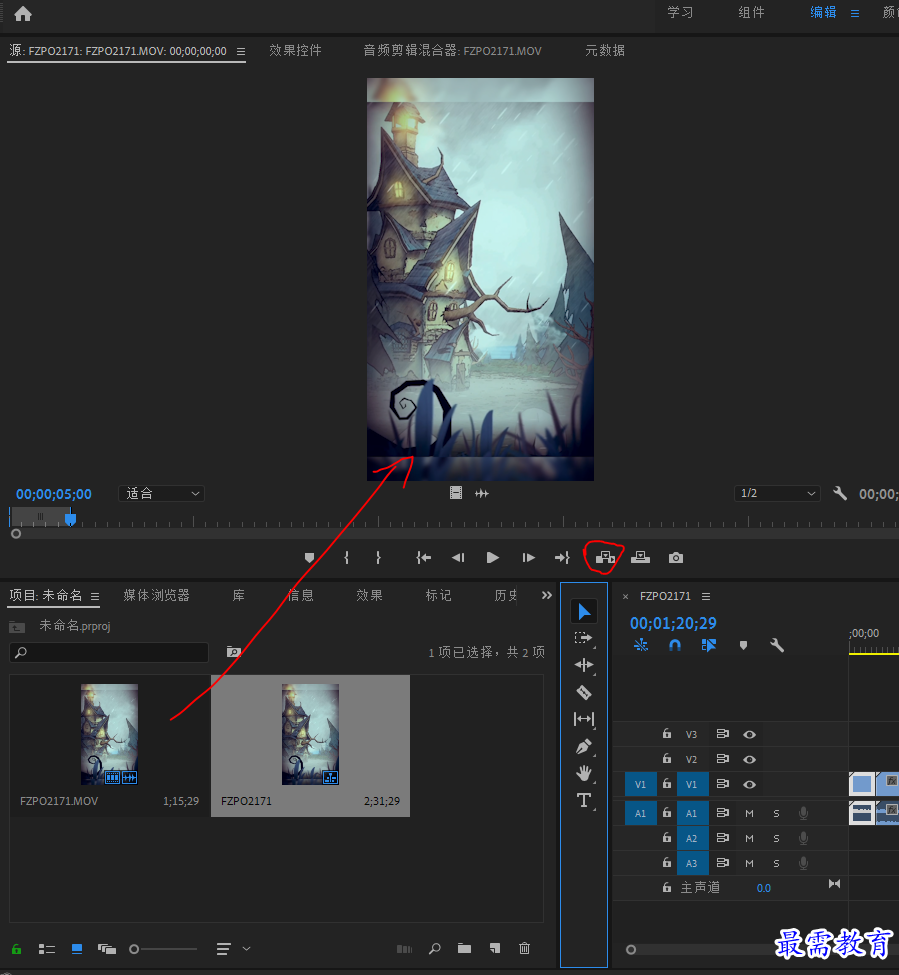Open the 媒体浏览器 tab
This screenshot has width=899, height=975.
tap(156, 595)
